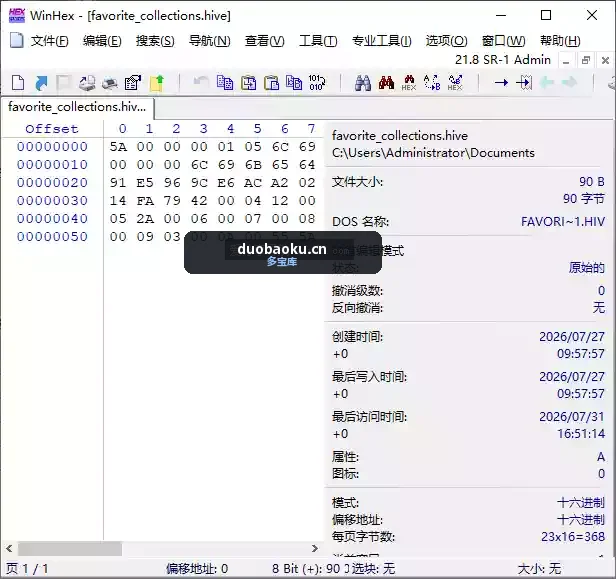Click hex byte FA in row 00000030
Viewport: 616px width, 579px height.
(x=145, y=201)
